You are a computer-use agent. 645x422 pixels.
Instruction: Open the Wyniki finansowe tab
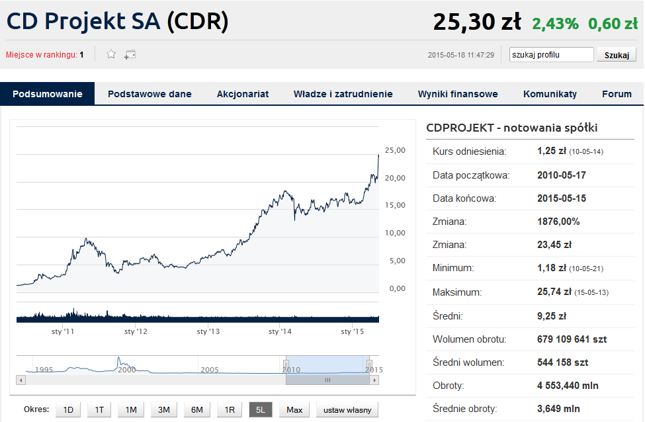(x=457, y=94)
